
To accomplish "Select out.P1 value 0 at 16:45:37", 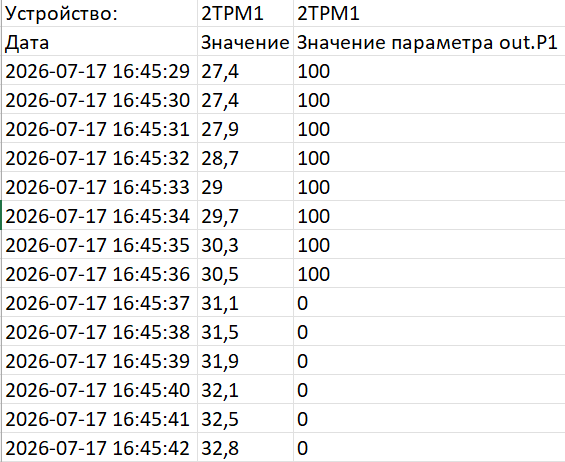I will coord(429,303).
